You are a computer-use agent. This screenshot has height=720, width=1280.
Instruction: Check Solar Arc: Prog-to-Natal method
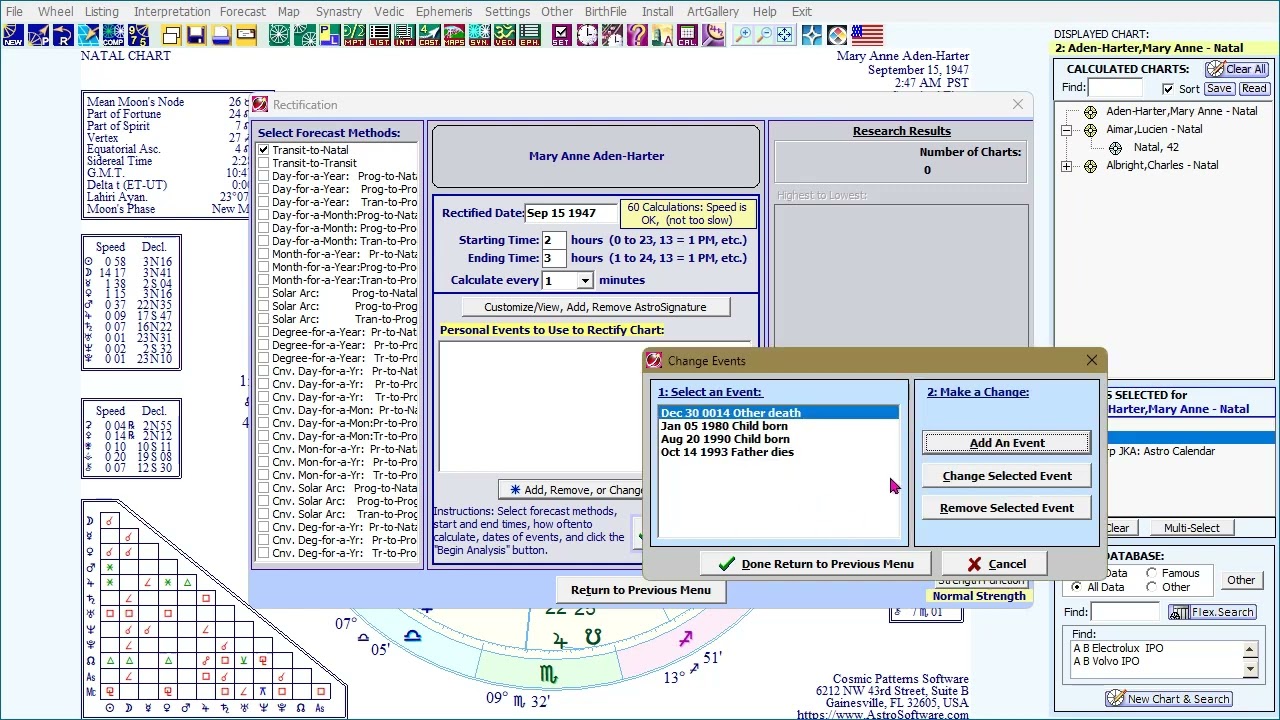pyautogui.click(x=264, y=293)
